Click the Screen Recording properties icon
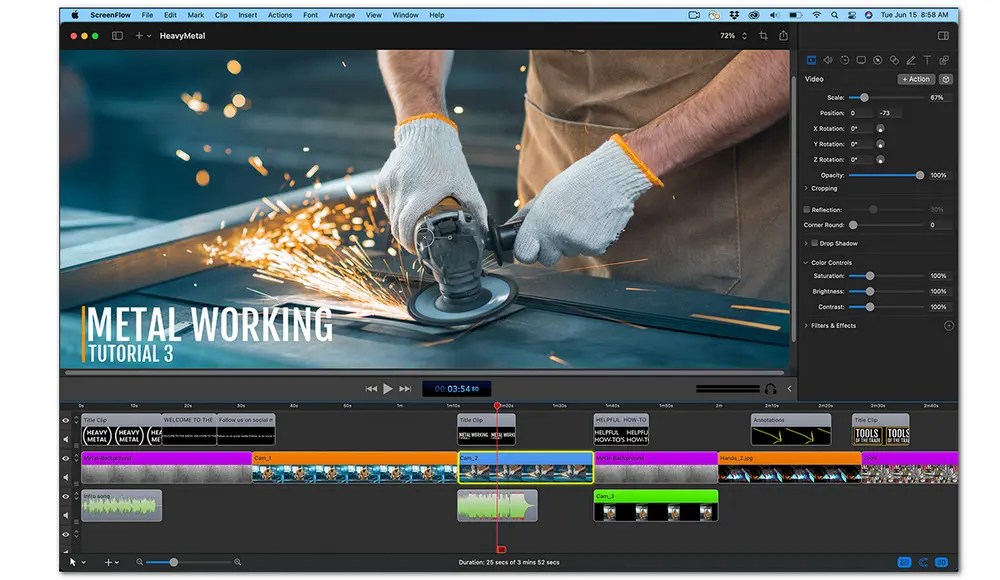1000x580 pixels. click(862, 60)
